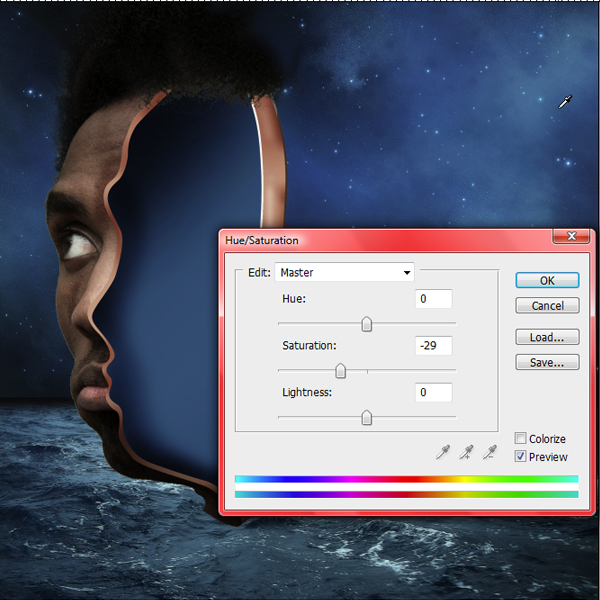Click the Save... button

point(547,362)
